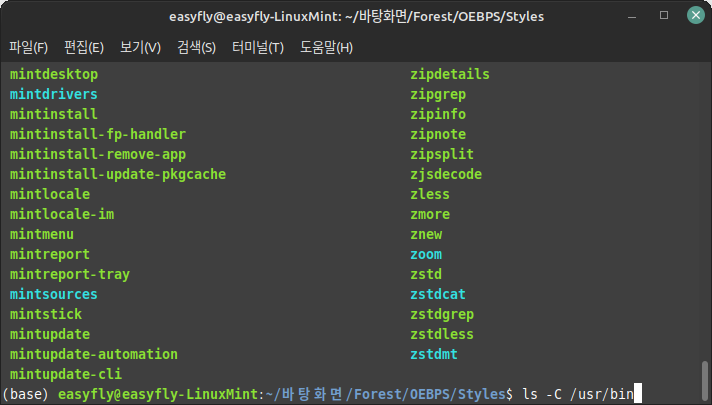Click the text mintreport-tray

point(70,274)
